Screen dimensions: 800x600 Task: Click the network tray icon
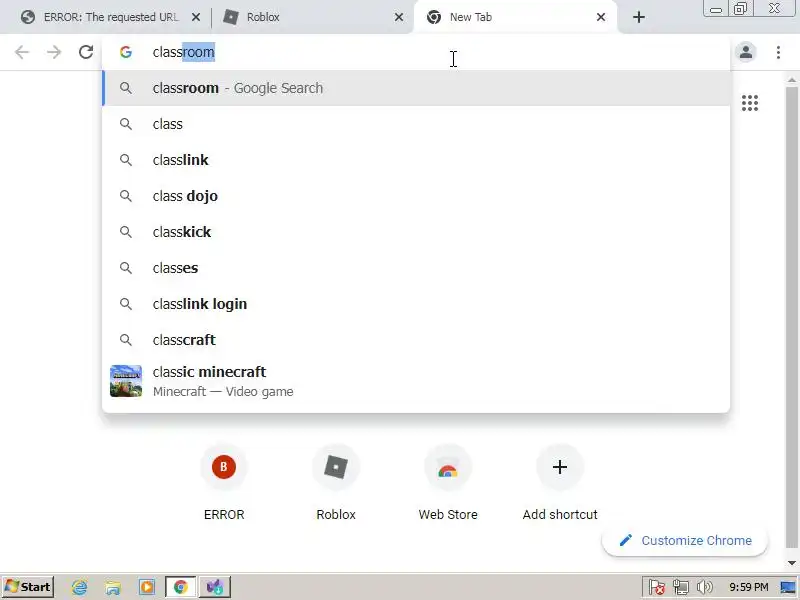coord(681,587)
